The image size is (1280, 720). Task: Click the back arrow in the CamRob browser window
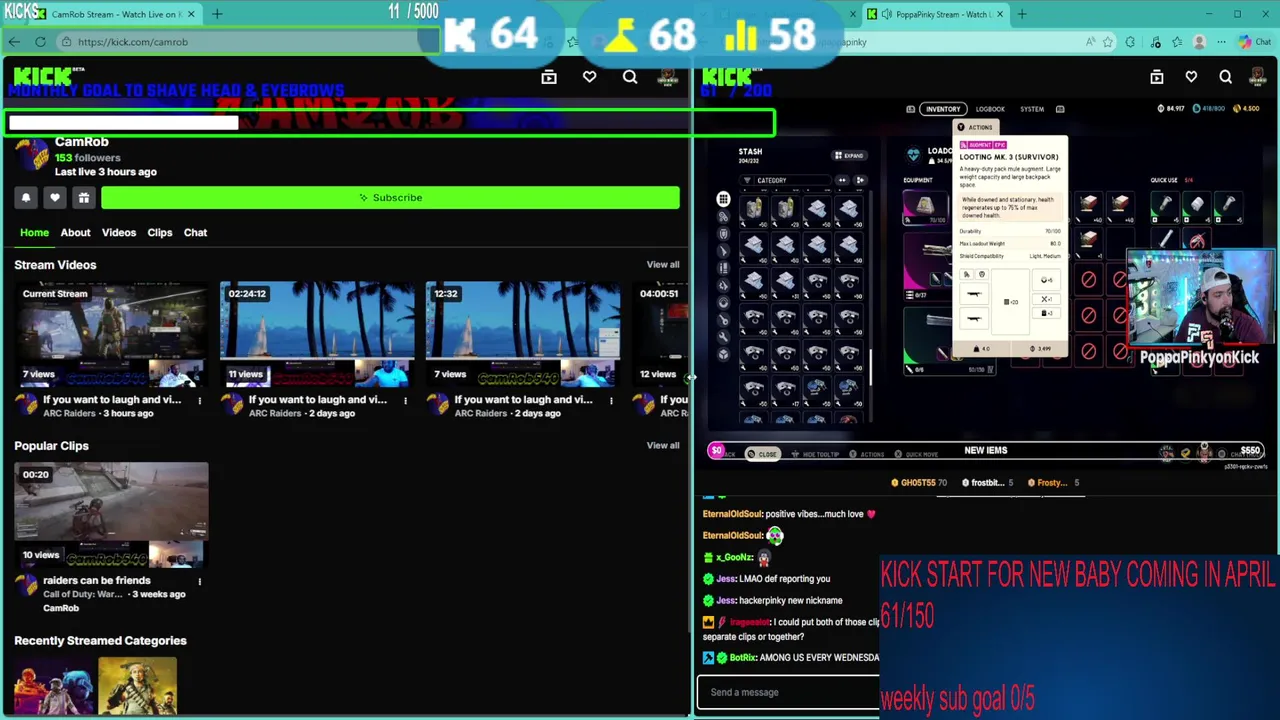tap(14, 42)
